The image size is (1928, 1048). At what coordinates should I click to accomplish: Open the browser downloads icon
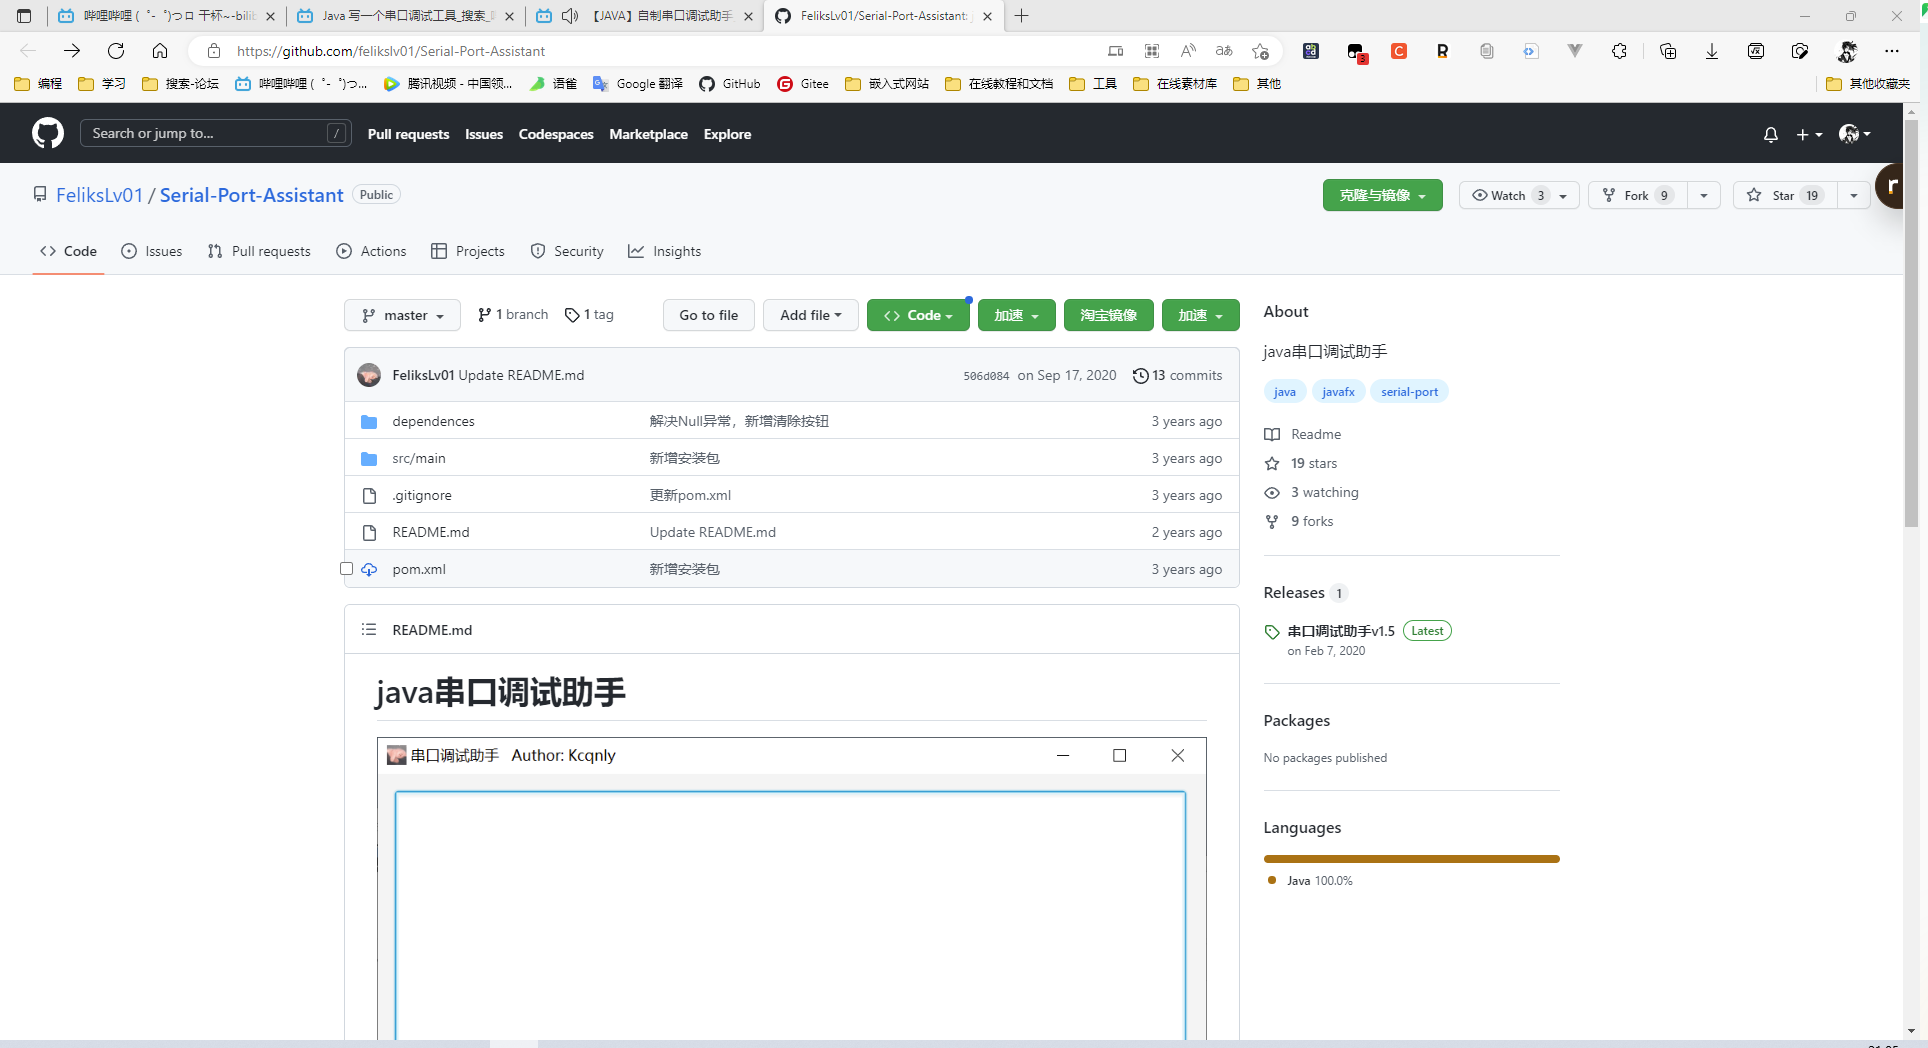point(1711,51)
